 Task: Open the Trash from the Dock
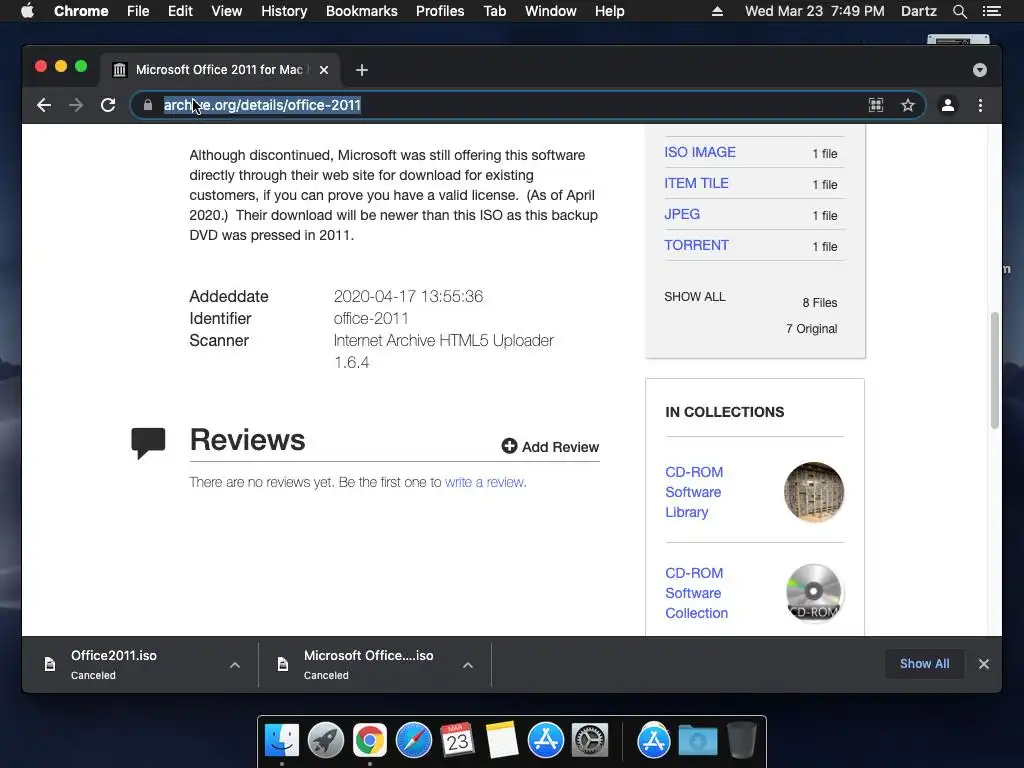[742, 740]
